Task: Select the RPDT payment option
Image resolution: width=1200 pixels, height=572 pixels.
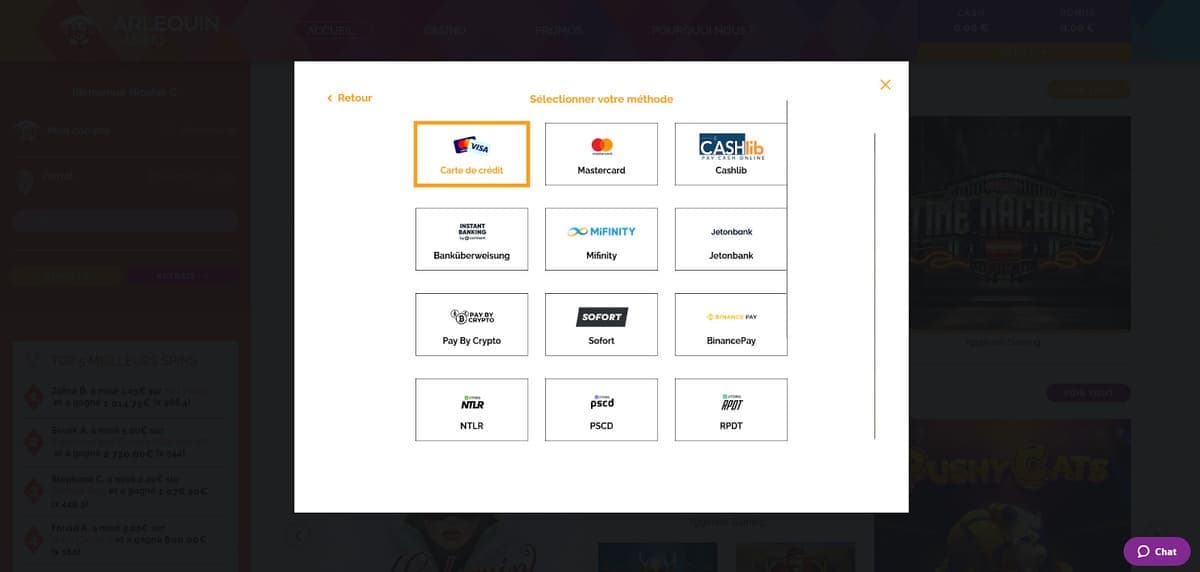Action: [x=731, y=409]
